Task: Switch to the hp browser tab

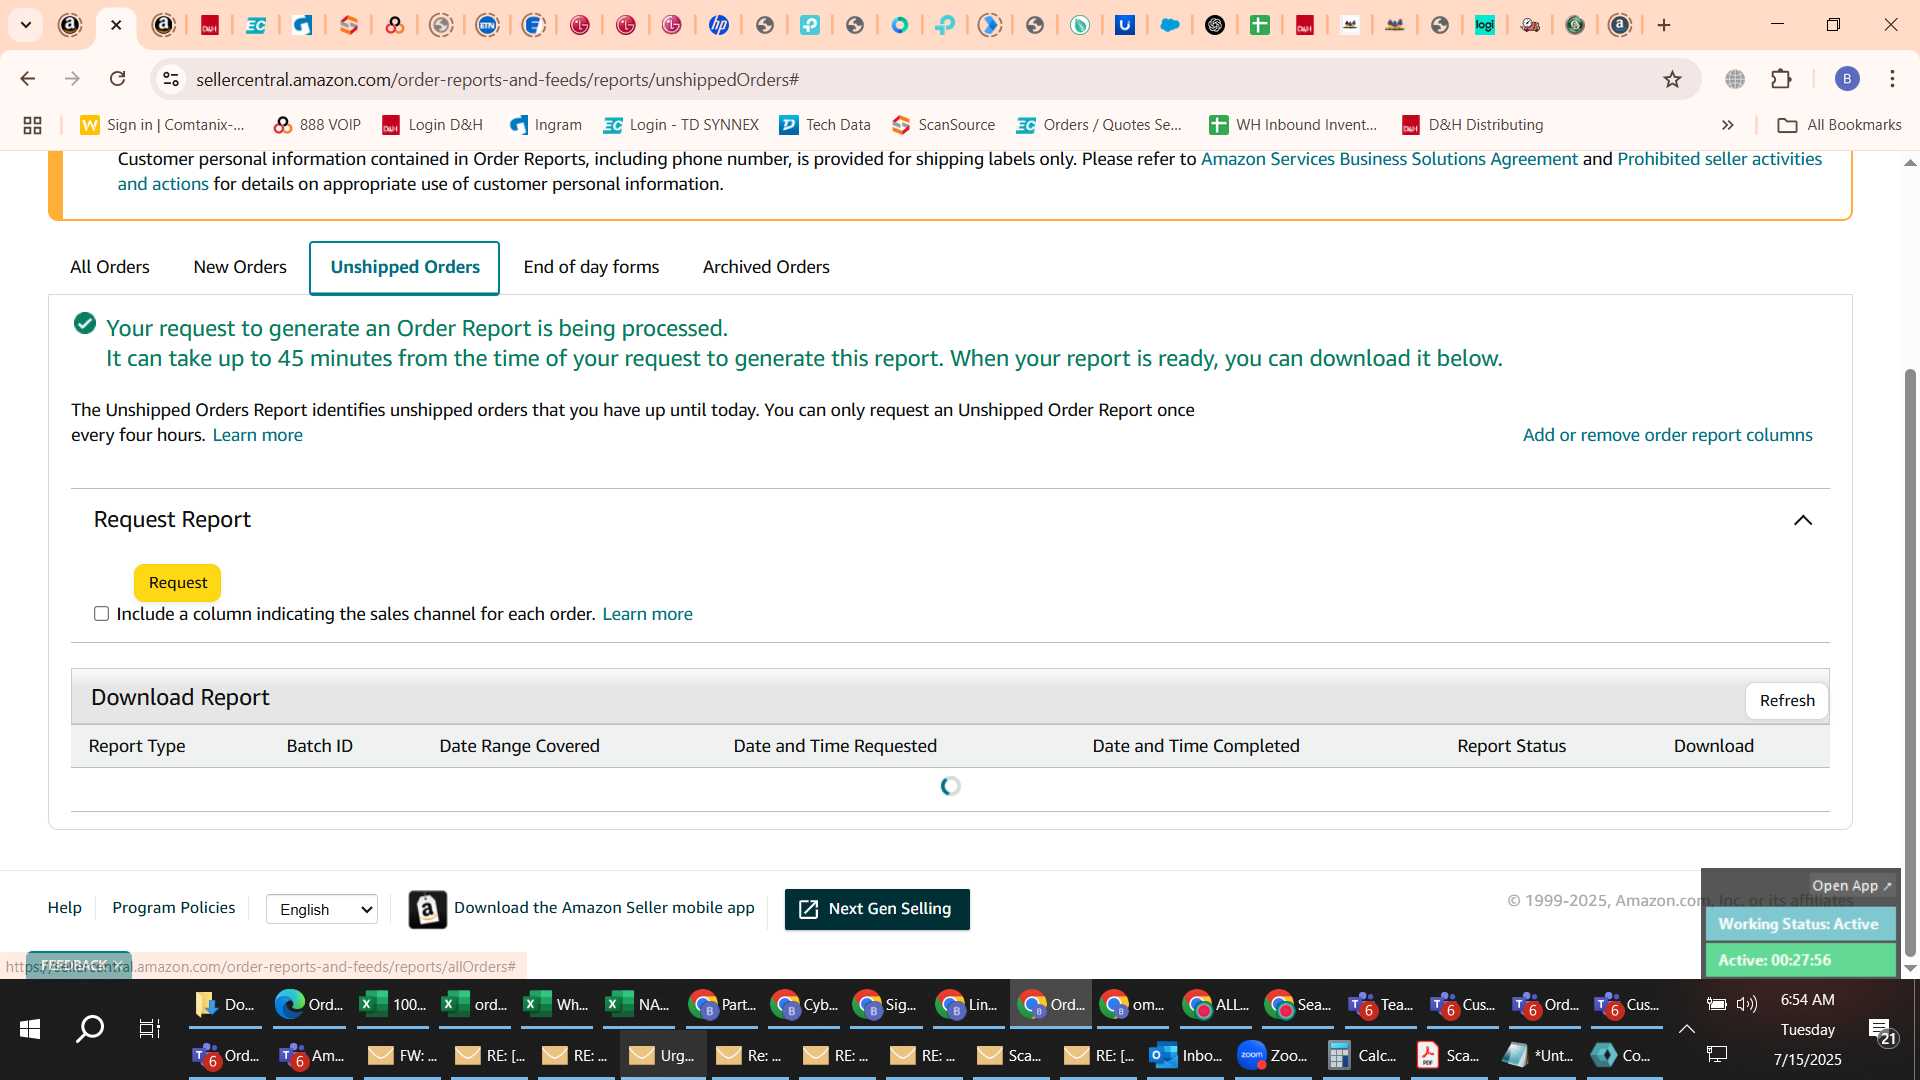Action: click(719, 25)
